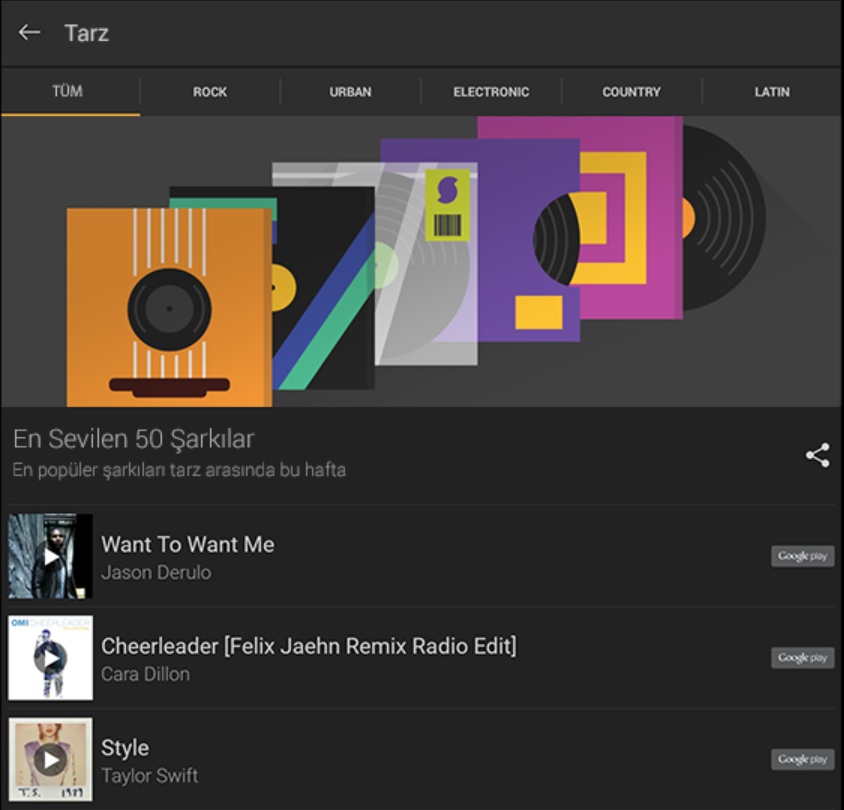Play Style by Taylor Swift
Viewport: 844px width, 810px height.
click(50, 760)
